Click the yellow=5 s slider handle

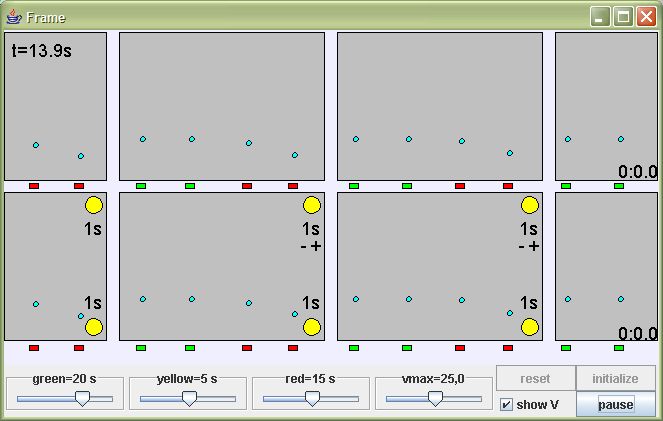coord(189,398)
